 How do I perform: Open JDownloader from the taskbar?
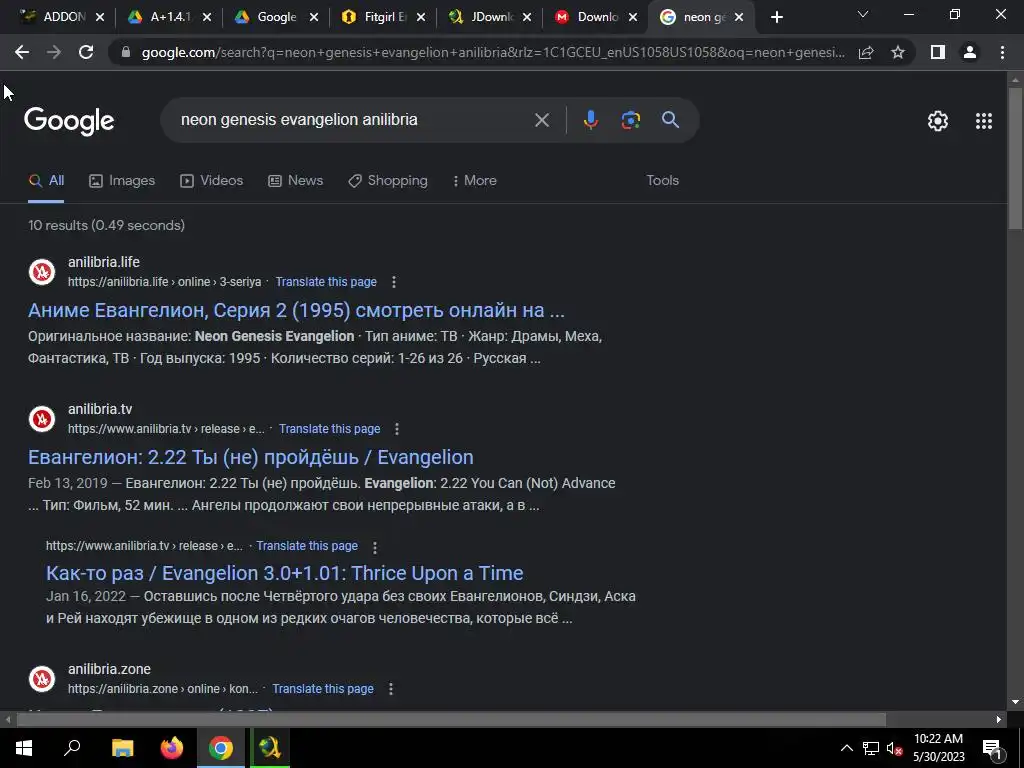pyautogui.click(x=270, y=748)
